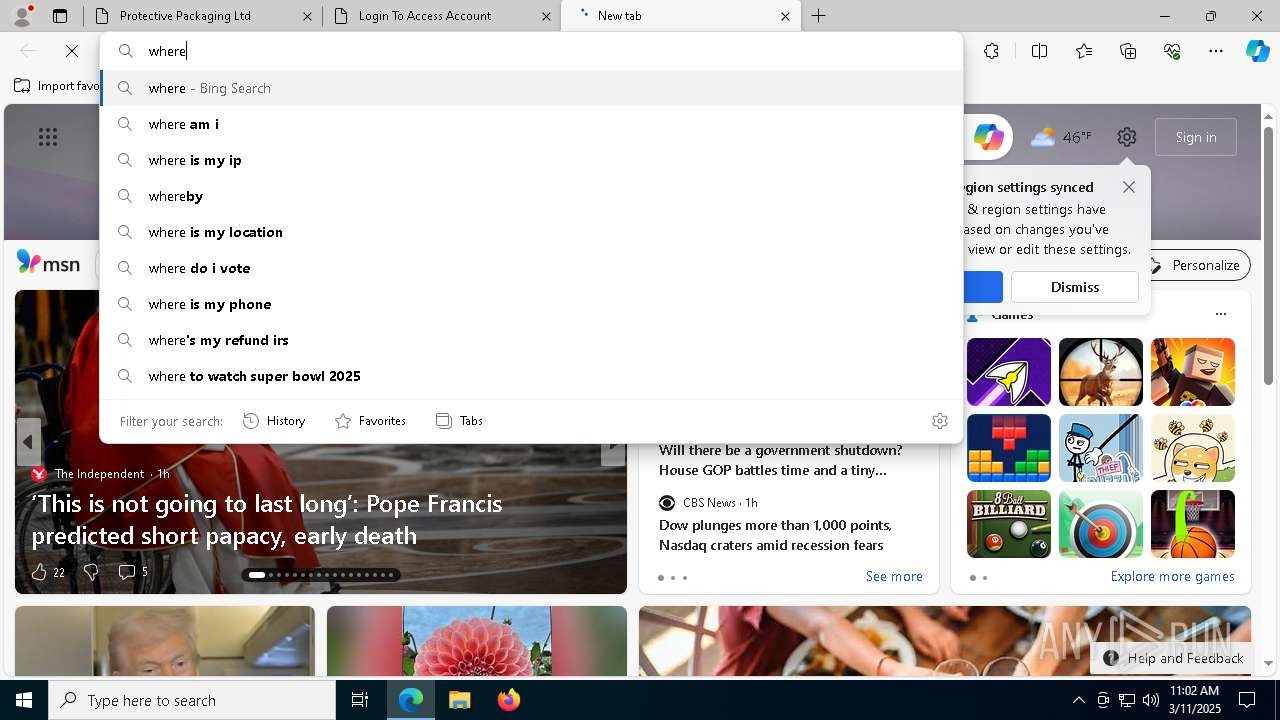Open the Extensions puzzle icon
Image resolution: width=1280 pixels, height=720 pixels.
point(991,51)
